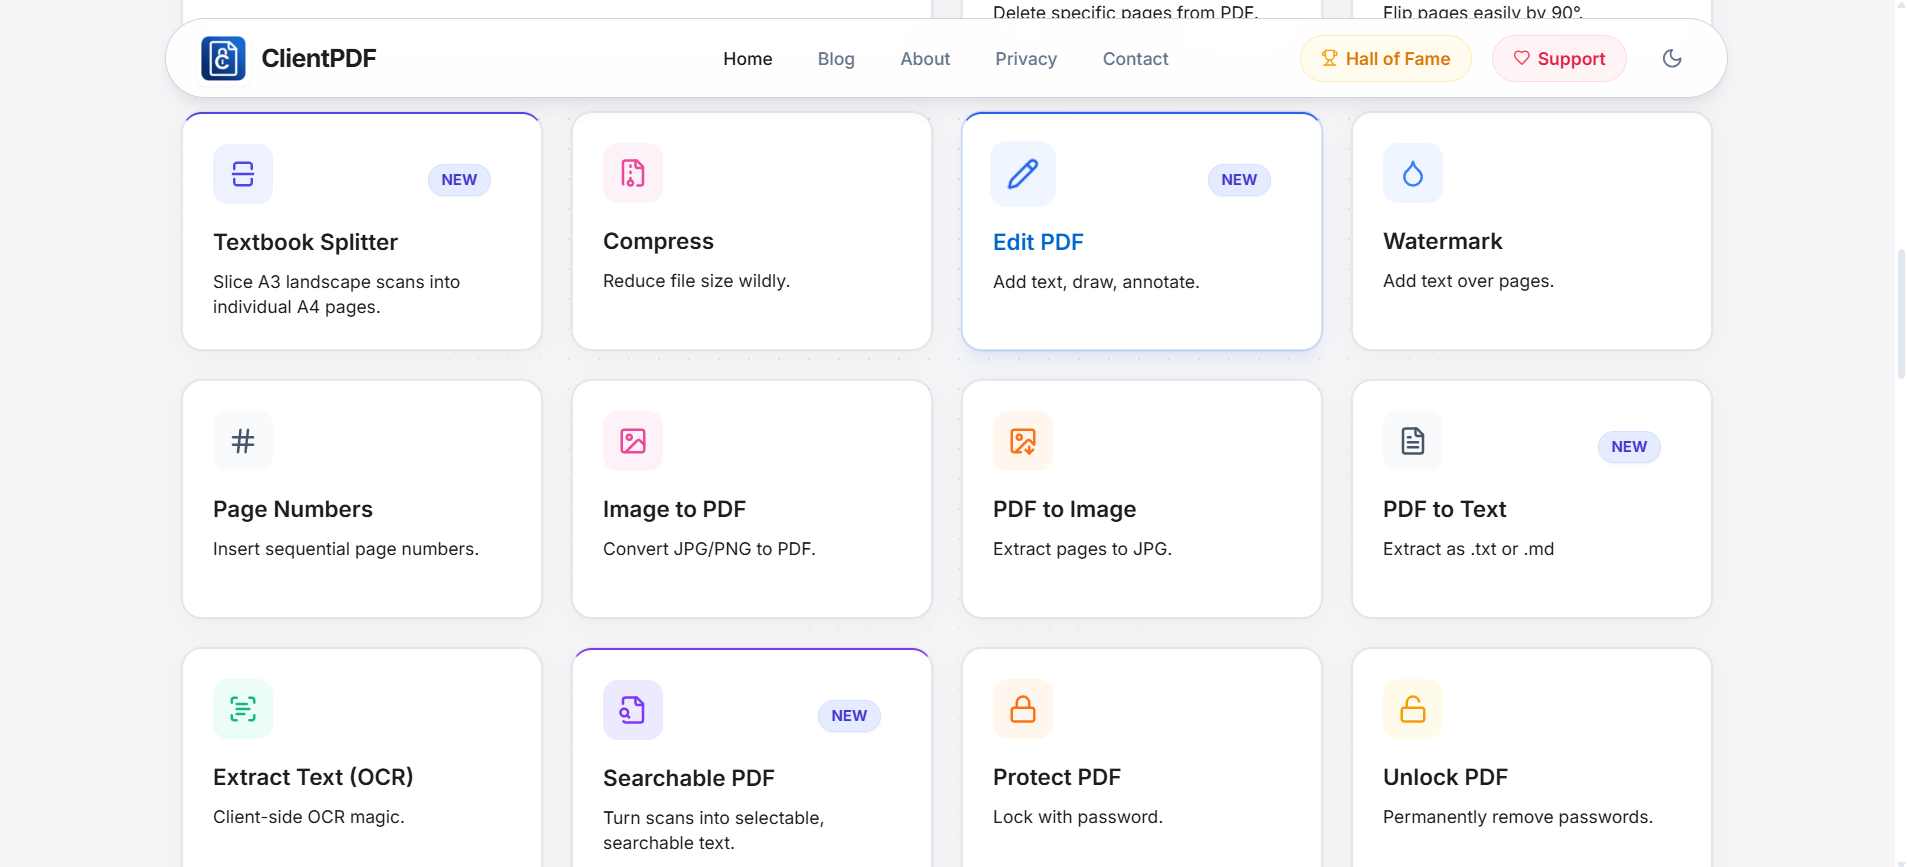Click the ClientPDF brand name
This screenshot has height=867, width=1907.
tap(319, 58)
